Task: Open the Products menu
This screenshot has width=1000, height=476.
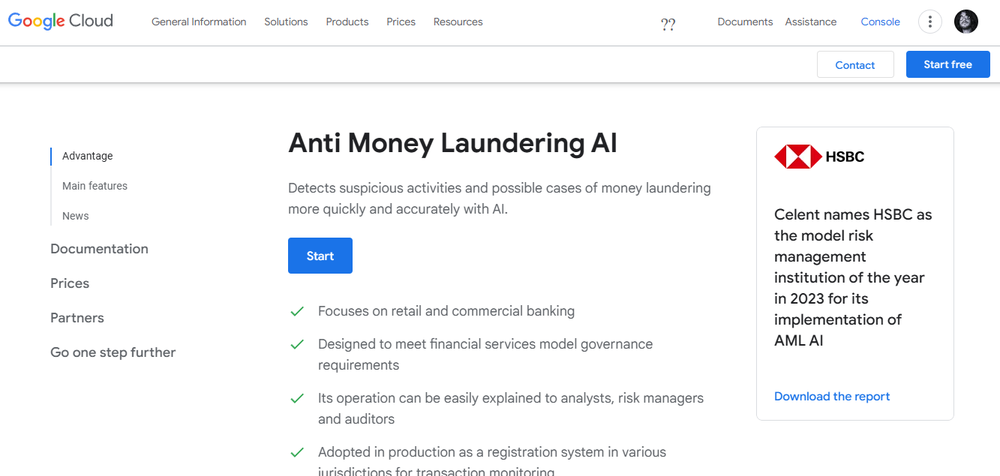Action: pyautogui.click(x=347, y=22)
